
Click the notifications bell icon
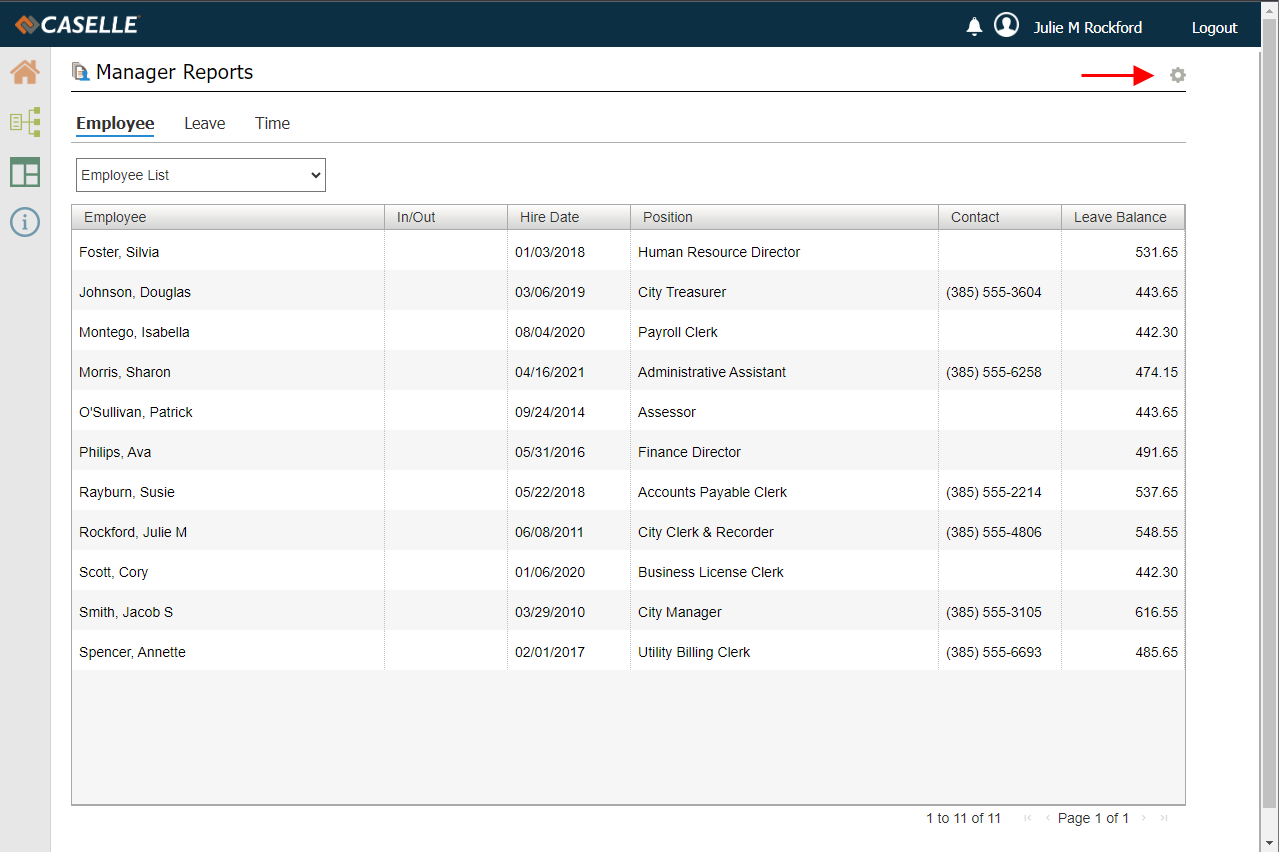[x=974, y=27]
